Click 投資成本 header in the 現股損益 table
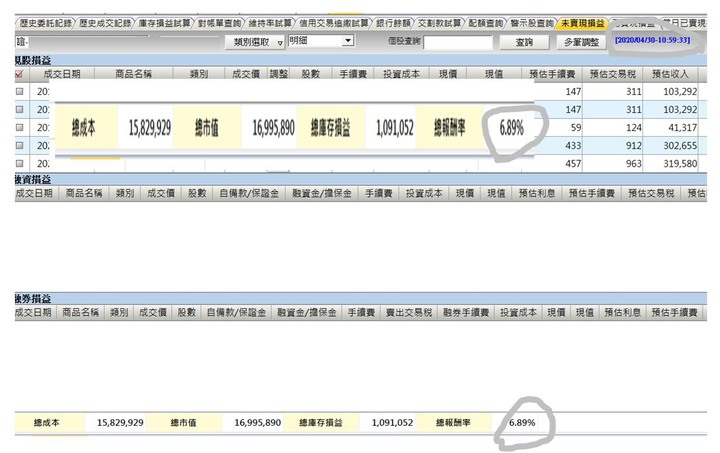Viewport: 720px width, 453px height. tap(401, 74)
